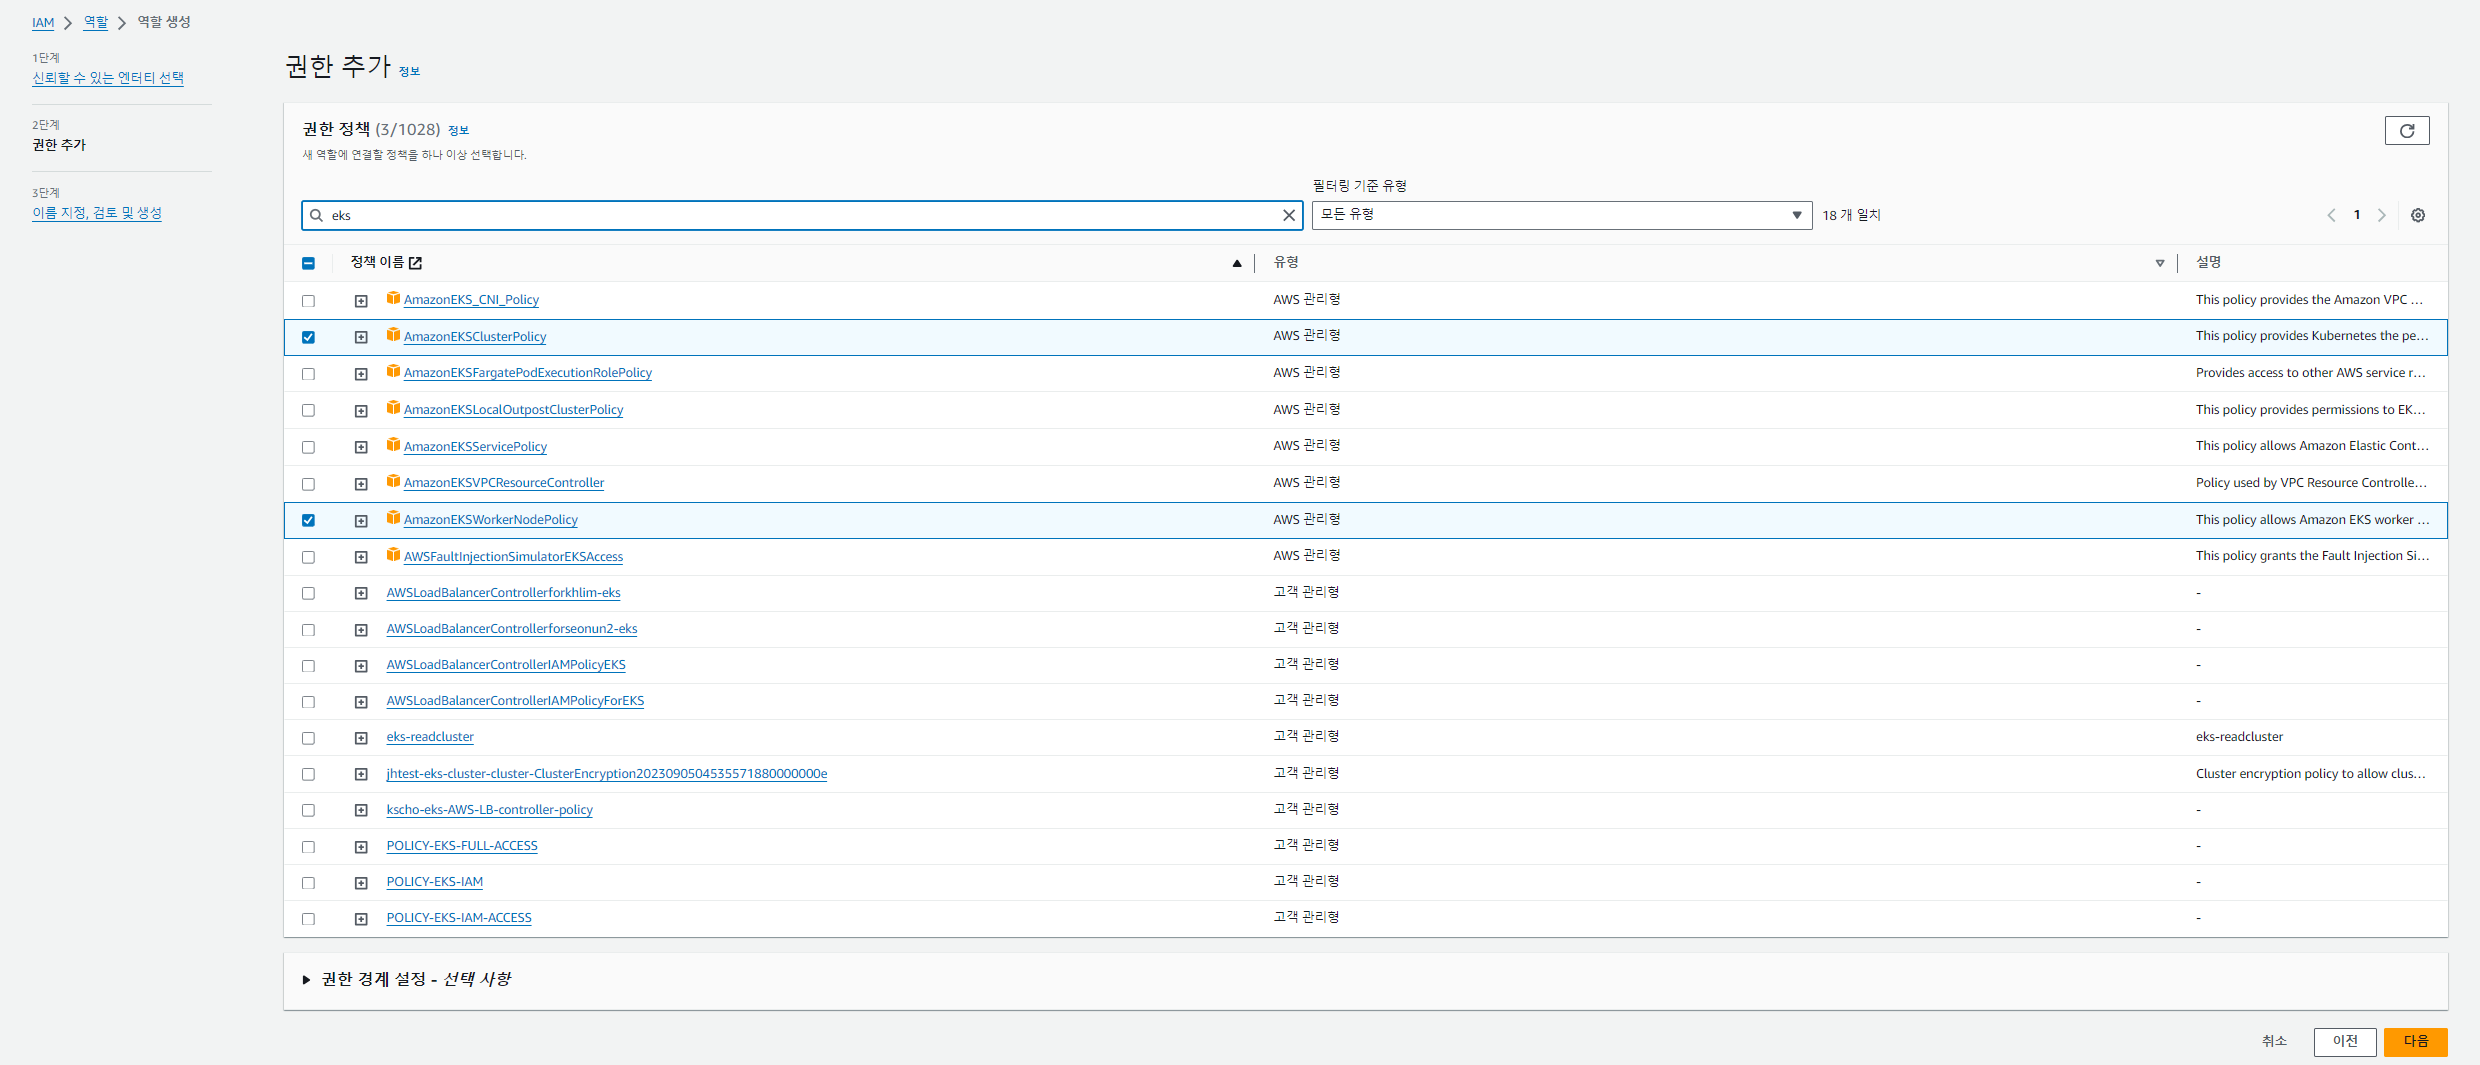This screenshot has width=2480, height=1065.
Task: Expand the AWSFaultInjectionSimulatorEKSAccess row
Action: tap(361, 557)
